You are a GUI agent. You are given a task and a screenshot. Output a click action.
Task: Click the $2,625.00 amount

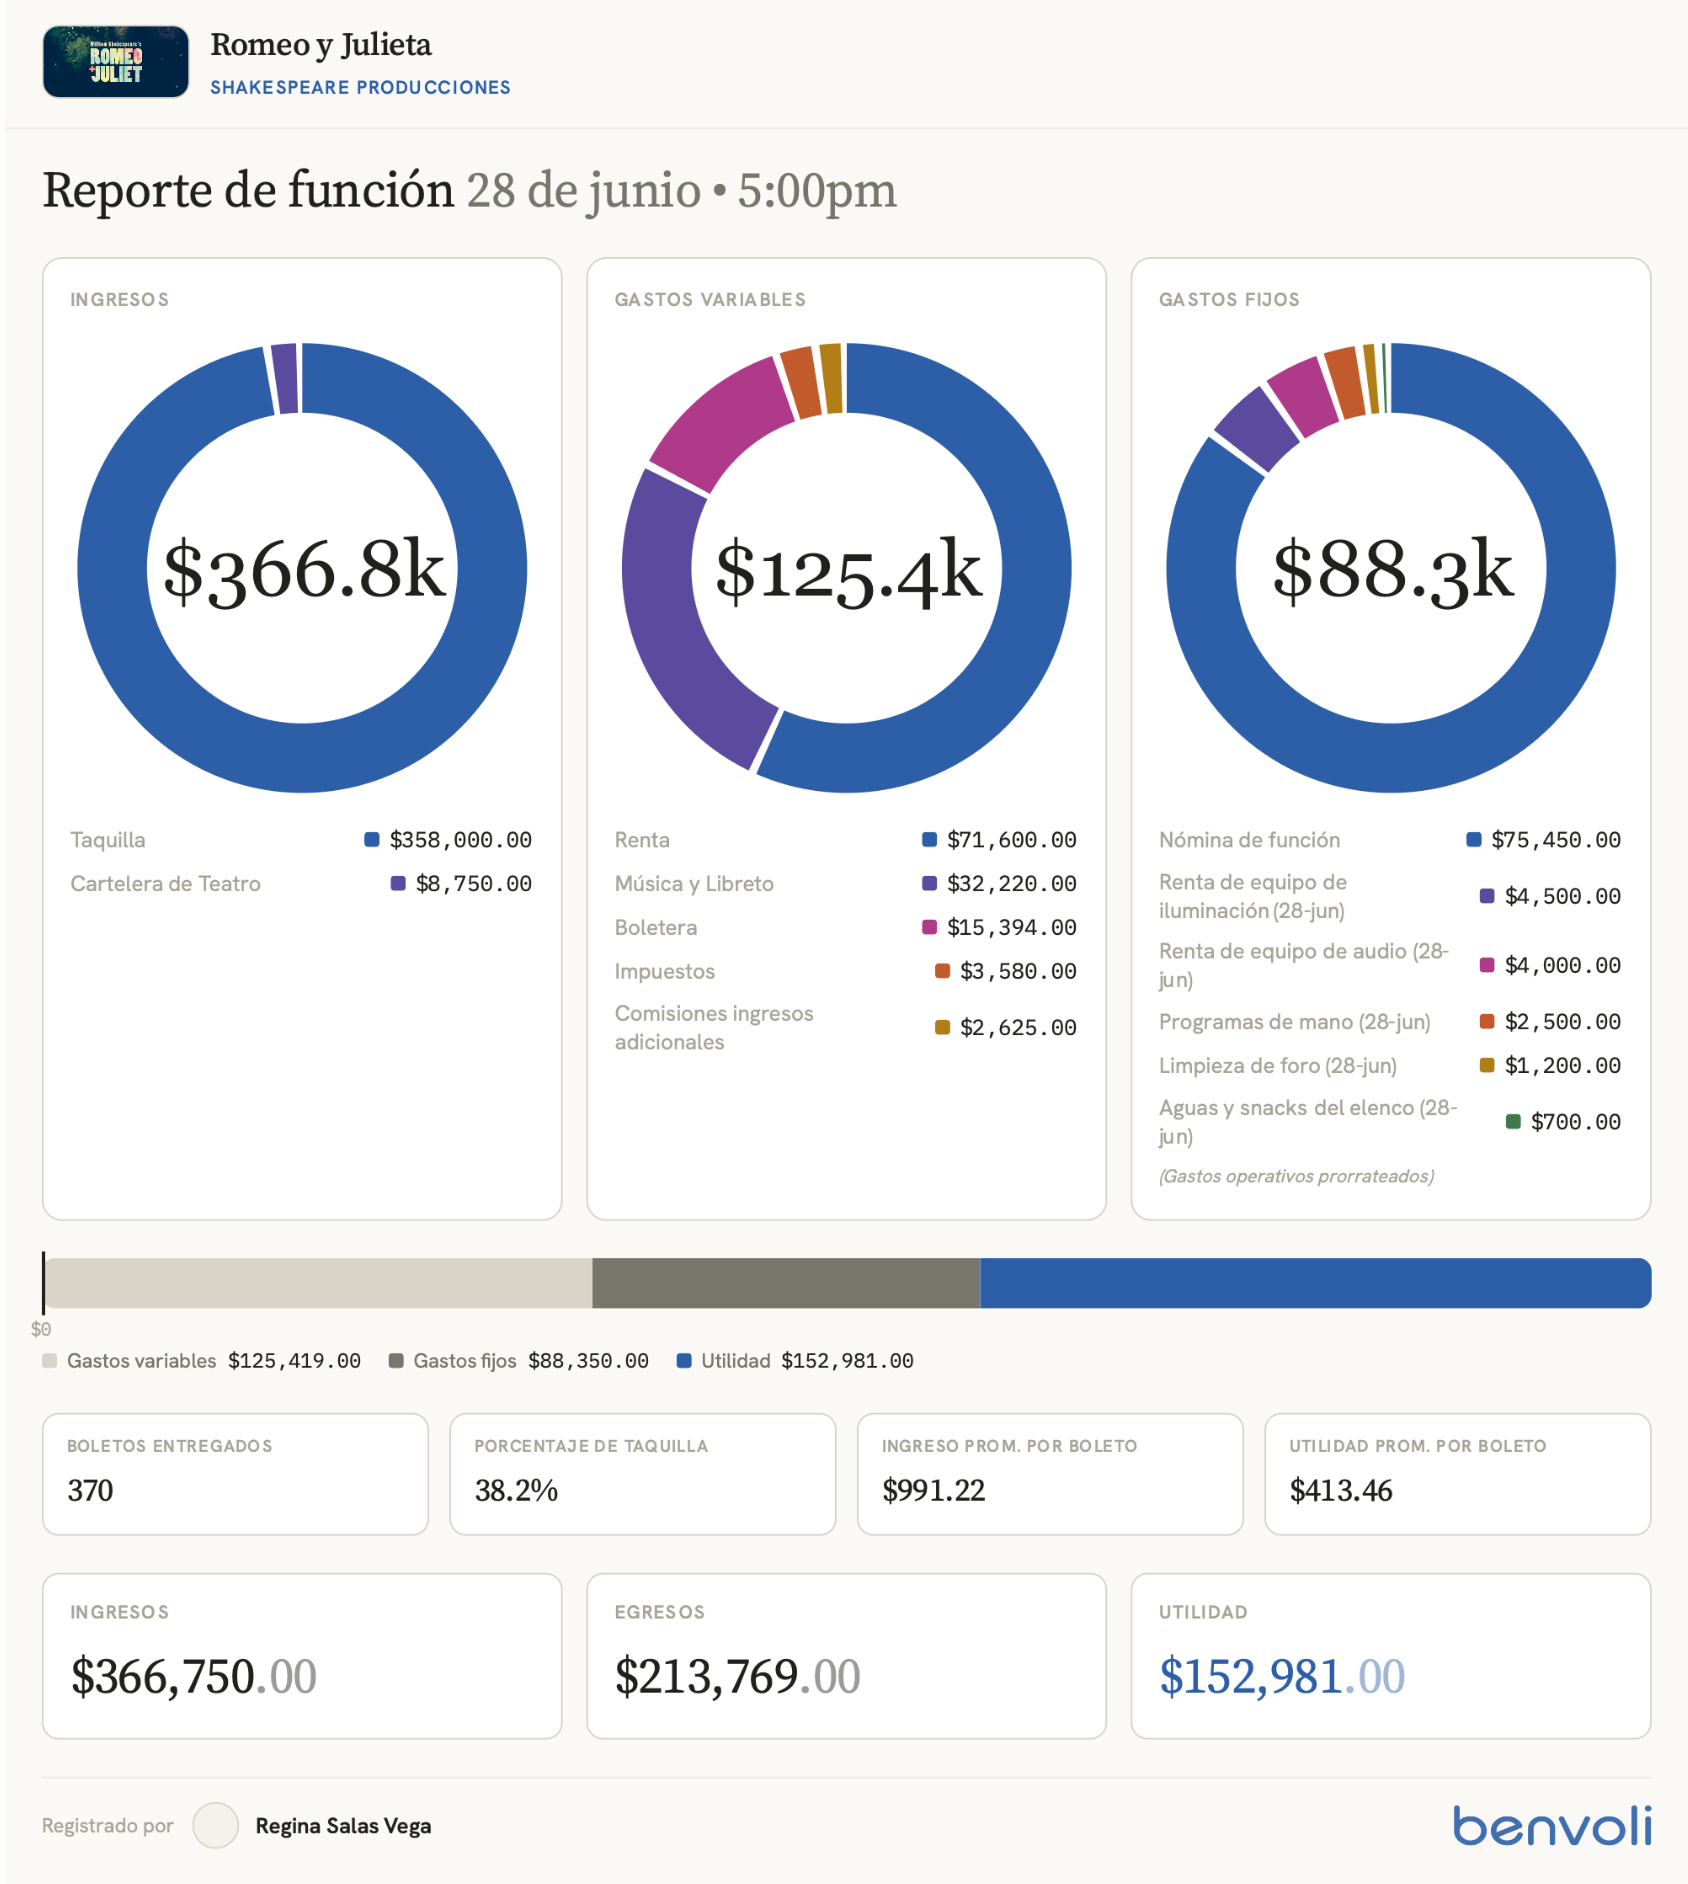point(1018,1028)
